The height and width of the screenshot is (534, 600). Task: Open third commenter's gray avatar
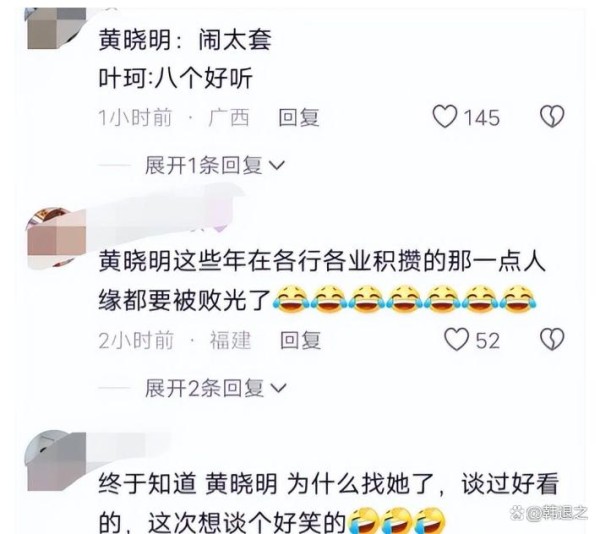(x=57, y=461)
